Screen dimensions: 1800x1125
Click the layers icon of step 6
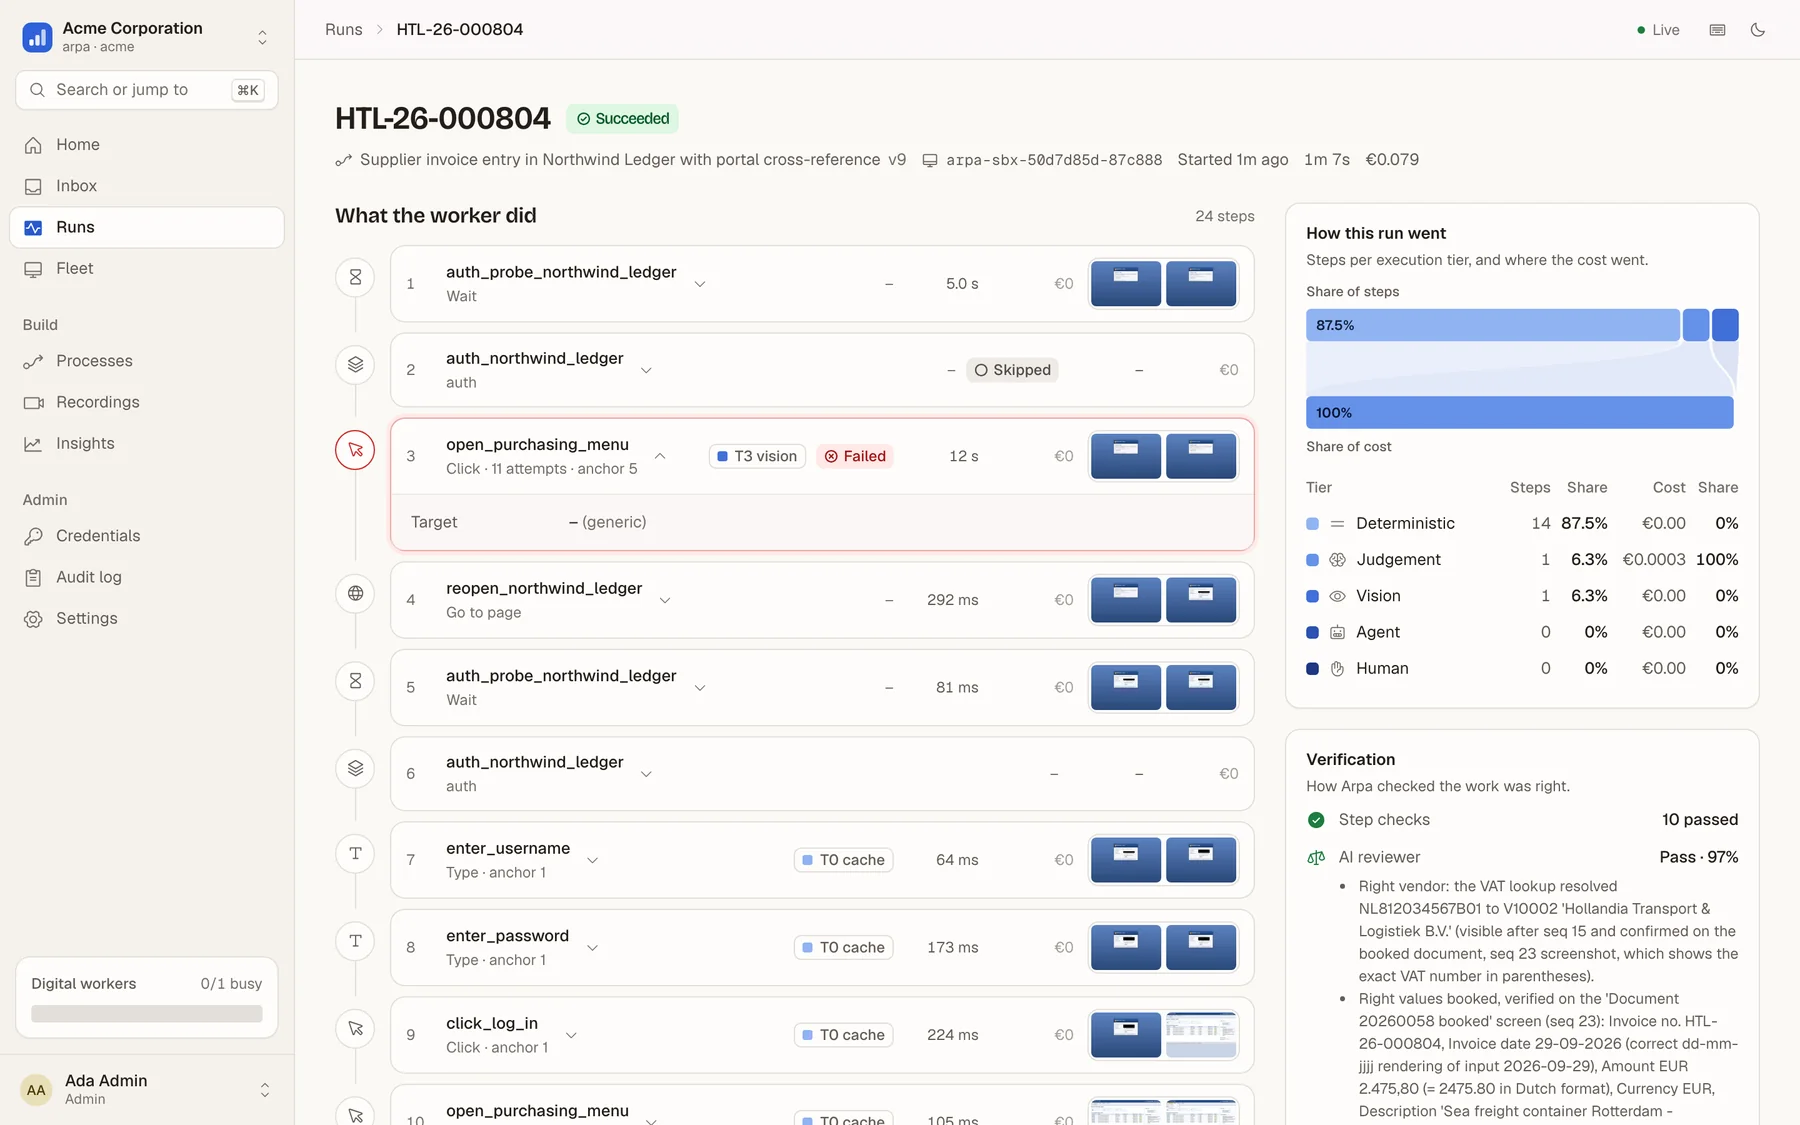click(355, 768)
